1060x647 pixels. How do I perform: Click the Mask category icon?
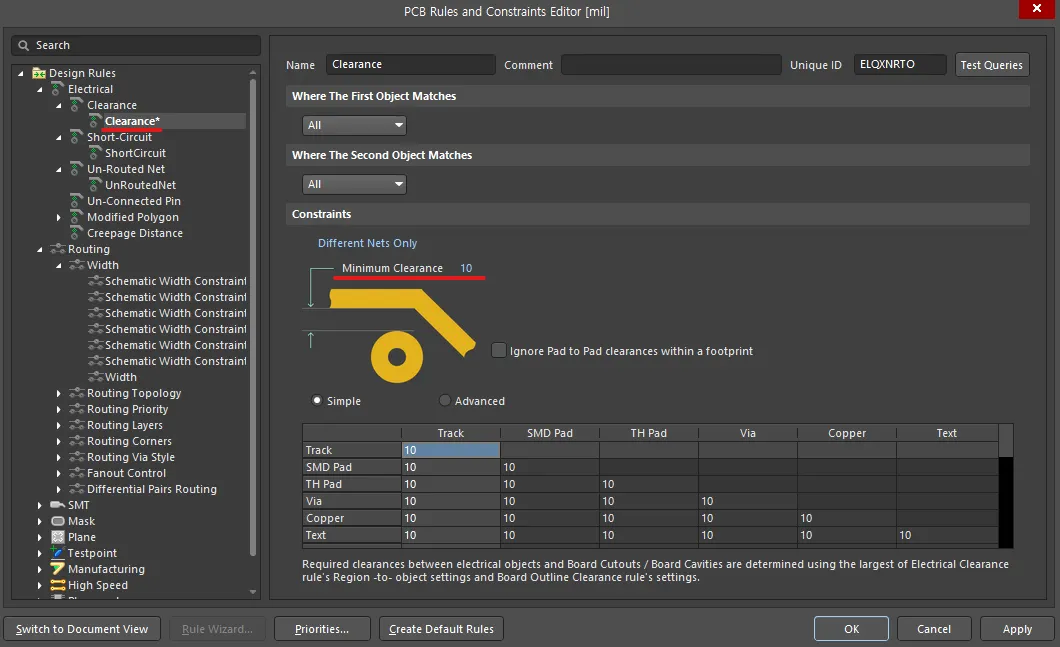point(58,521)
